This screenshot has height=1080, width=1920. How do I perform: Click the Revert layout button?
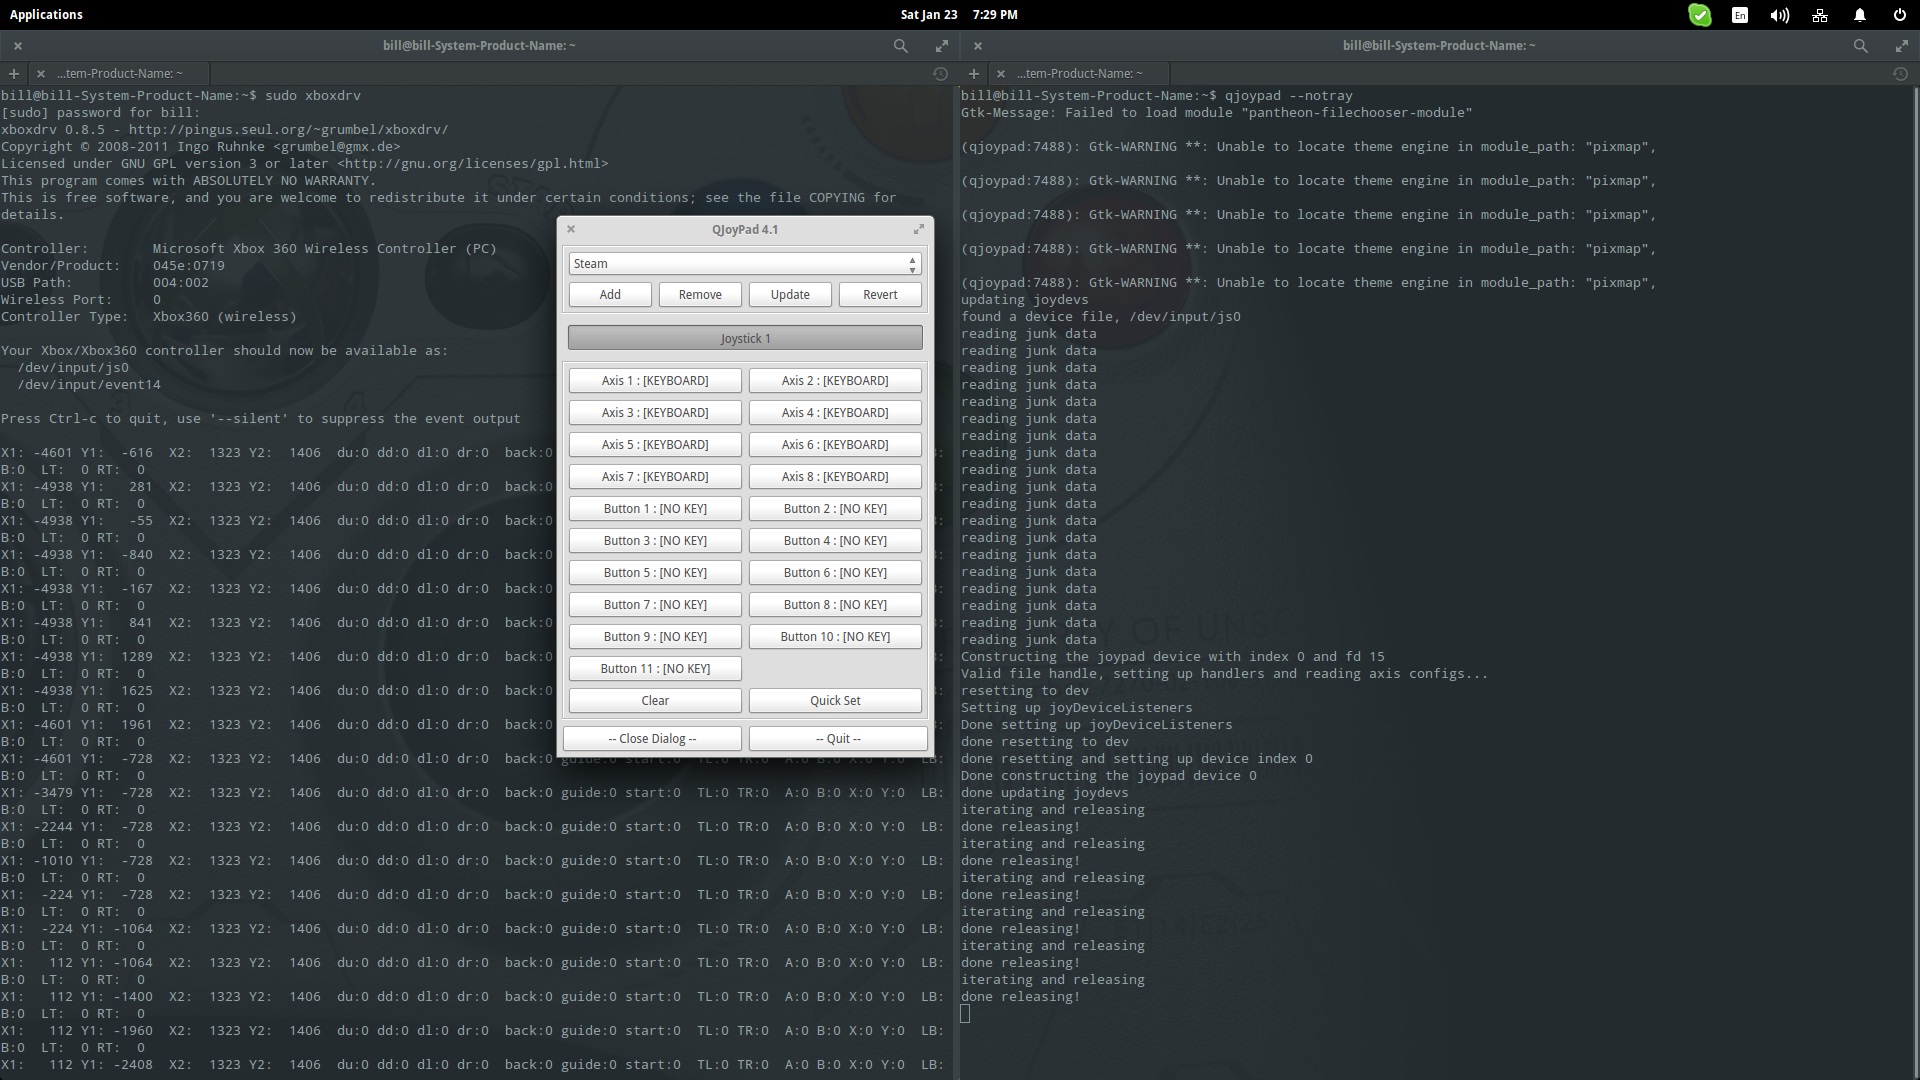[880, 295]
